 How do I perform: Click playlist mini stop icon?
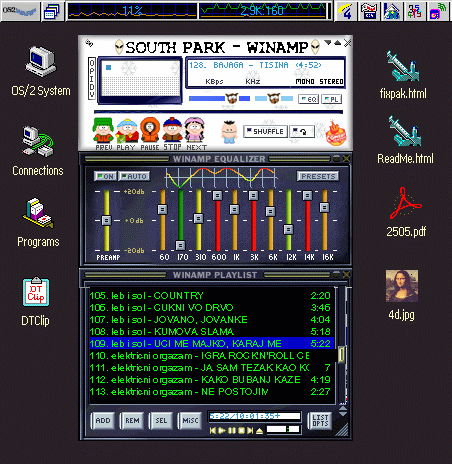(x=242, y=431)
